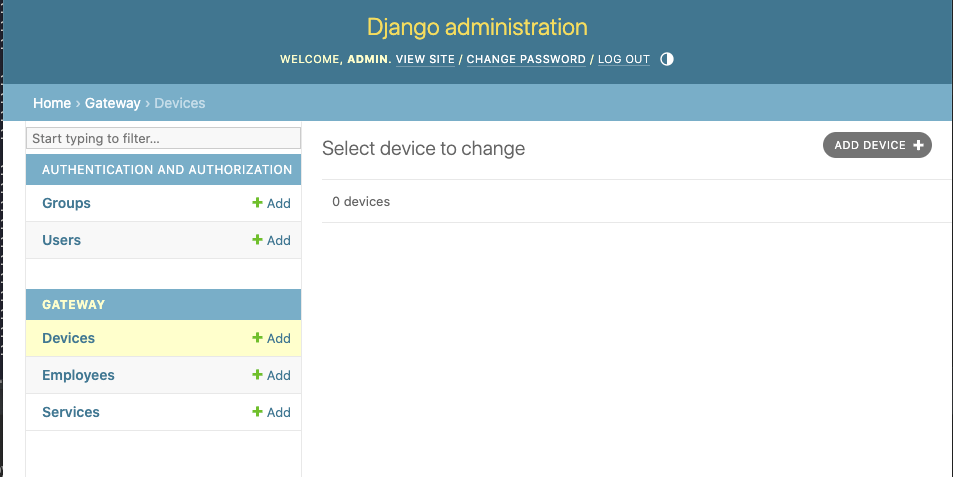Open Authentication and Authorization section header
Screen dimensions: 953x477
pos(167,170)
